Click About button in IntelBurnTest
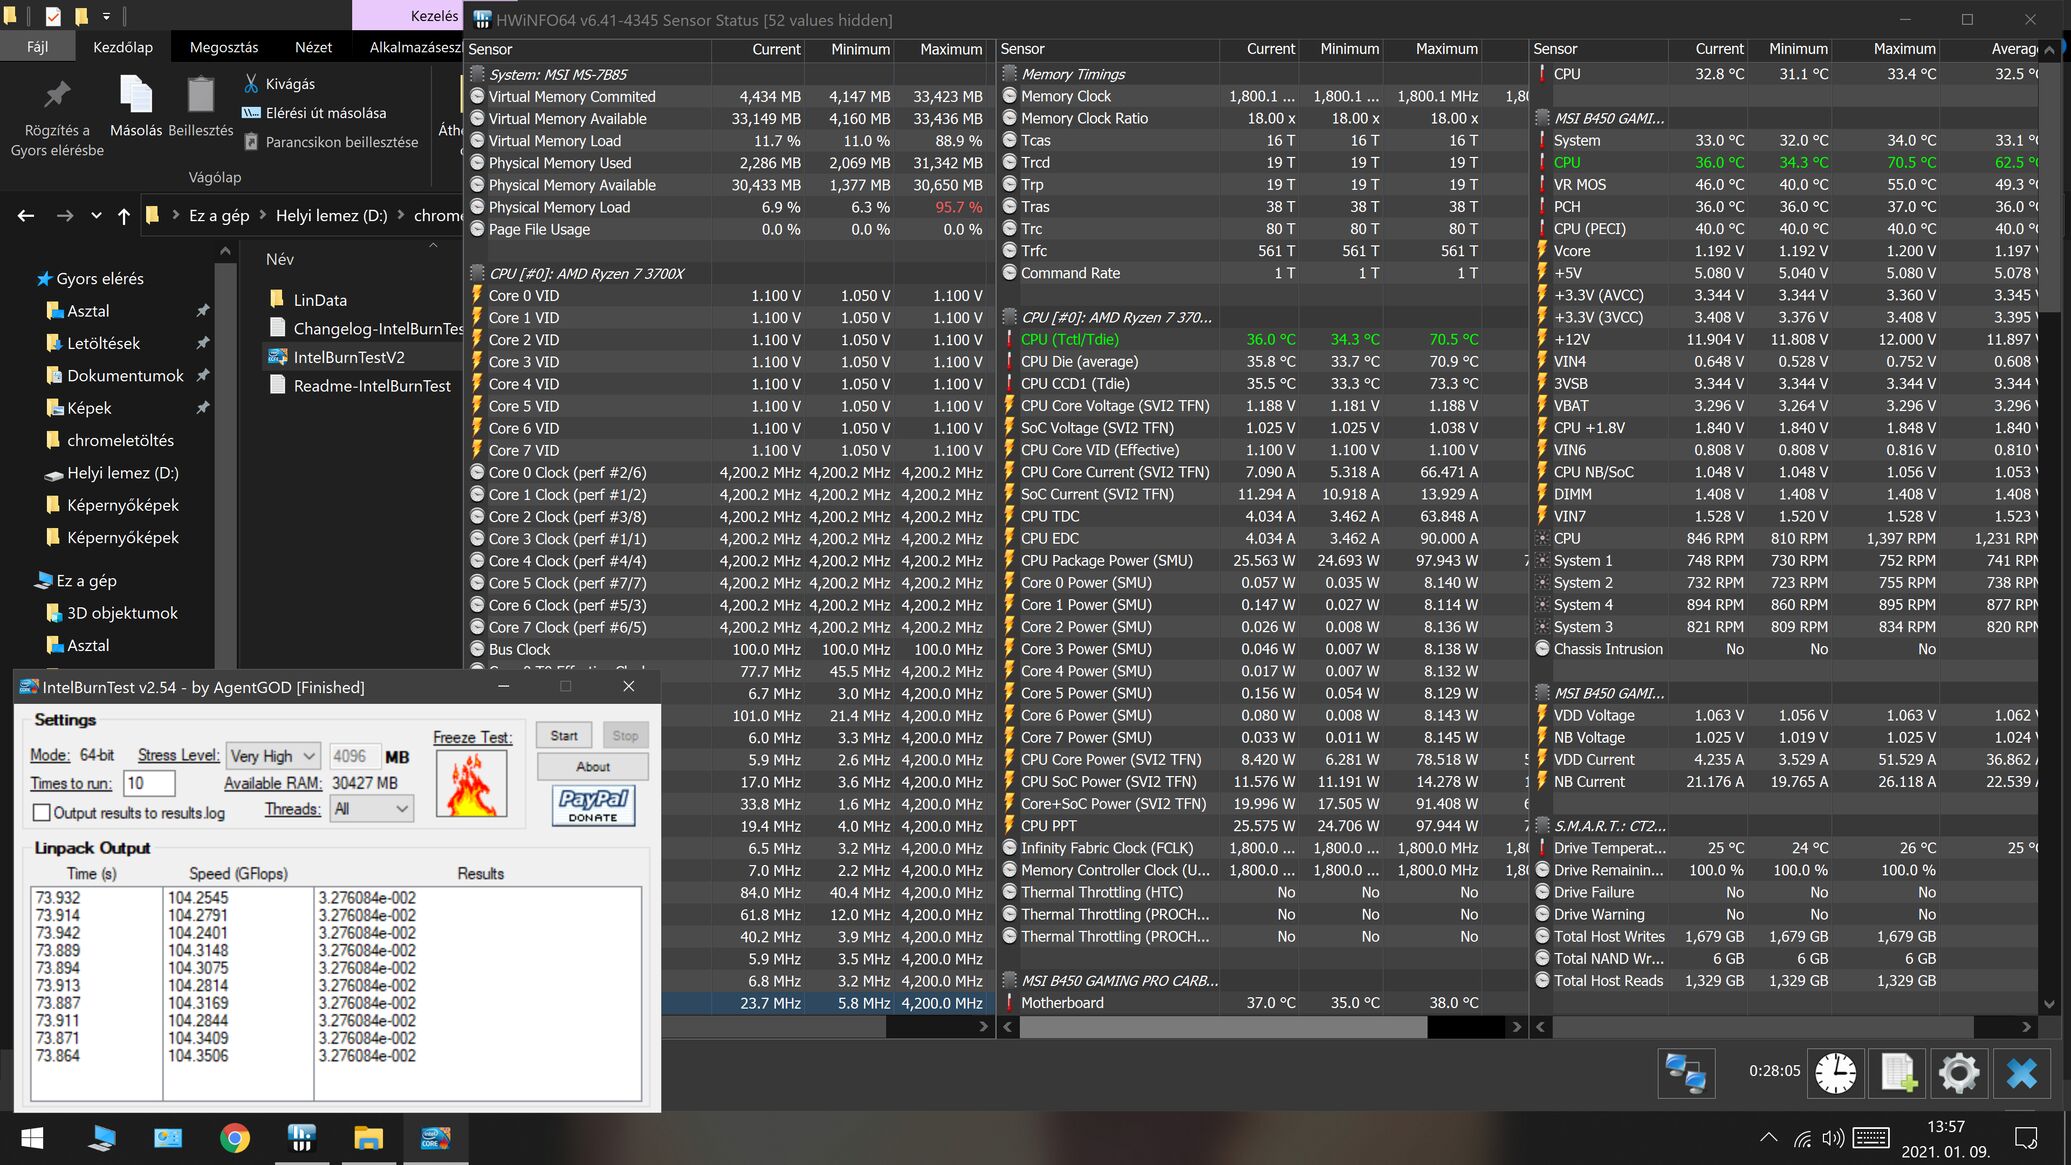Screen dimensions: 2071x1165 click(x=593, y=767)
